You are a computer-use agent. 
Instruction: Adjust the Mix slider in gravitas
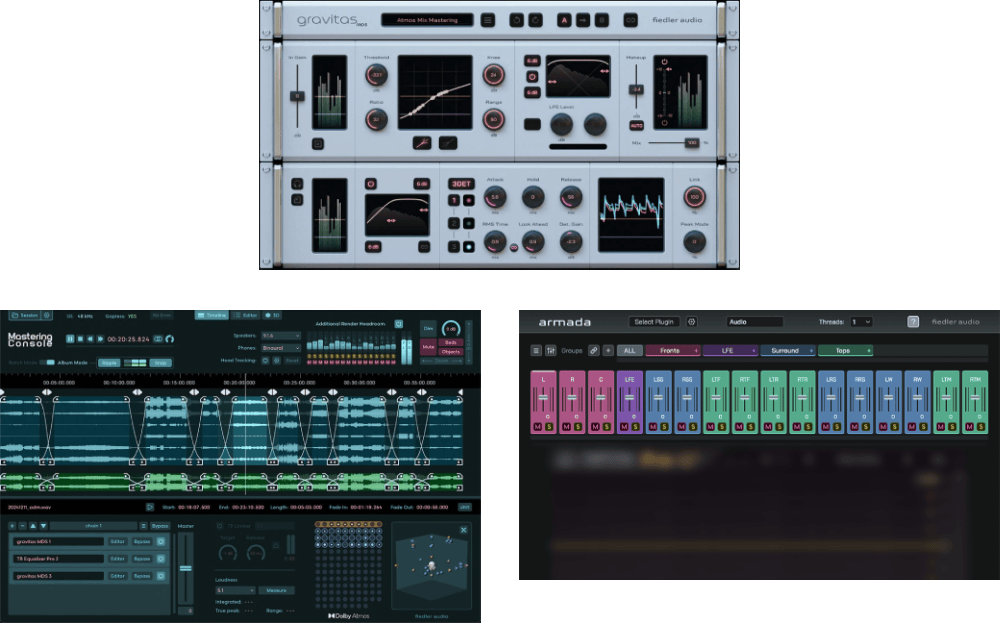pos(691,143)
